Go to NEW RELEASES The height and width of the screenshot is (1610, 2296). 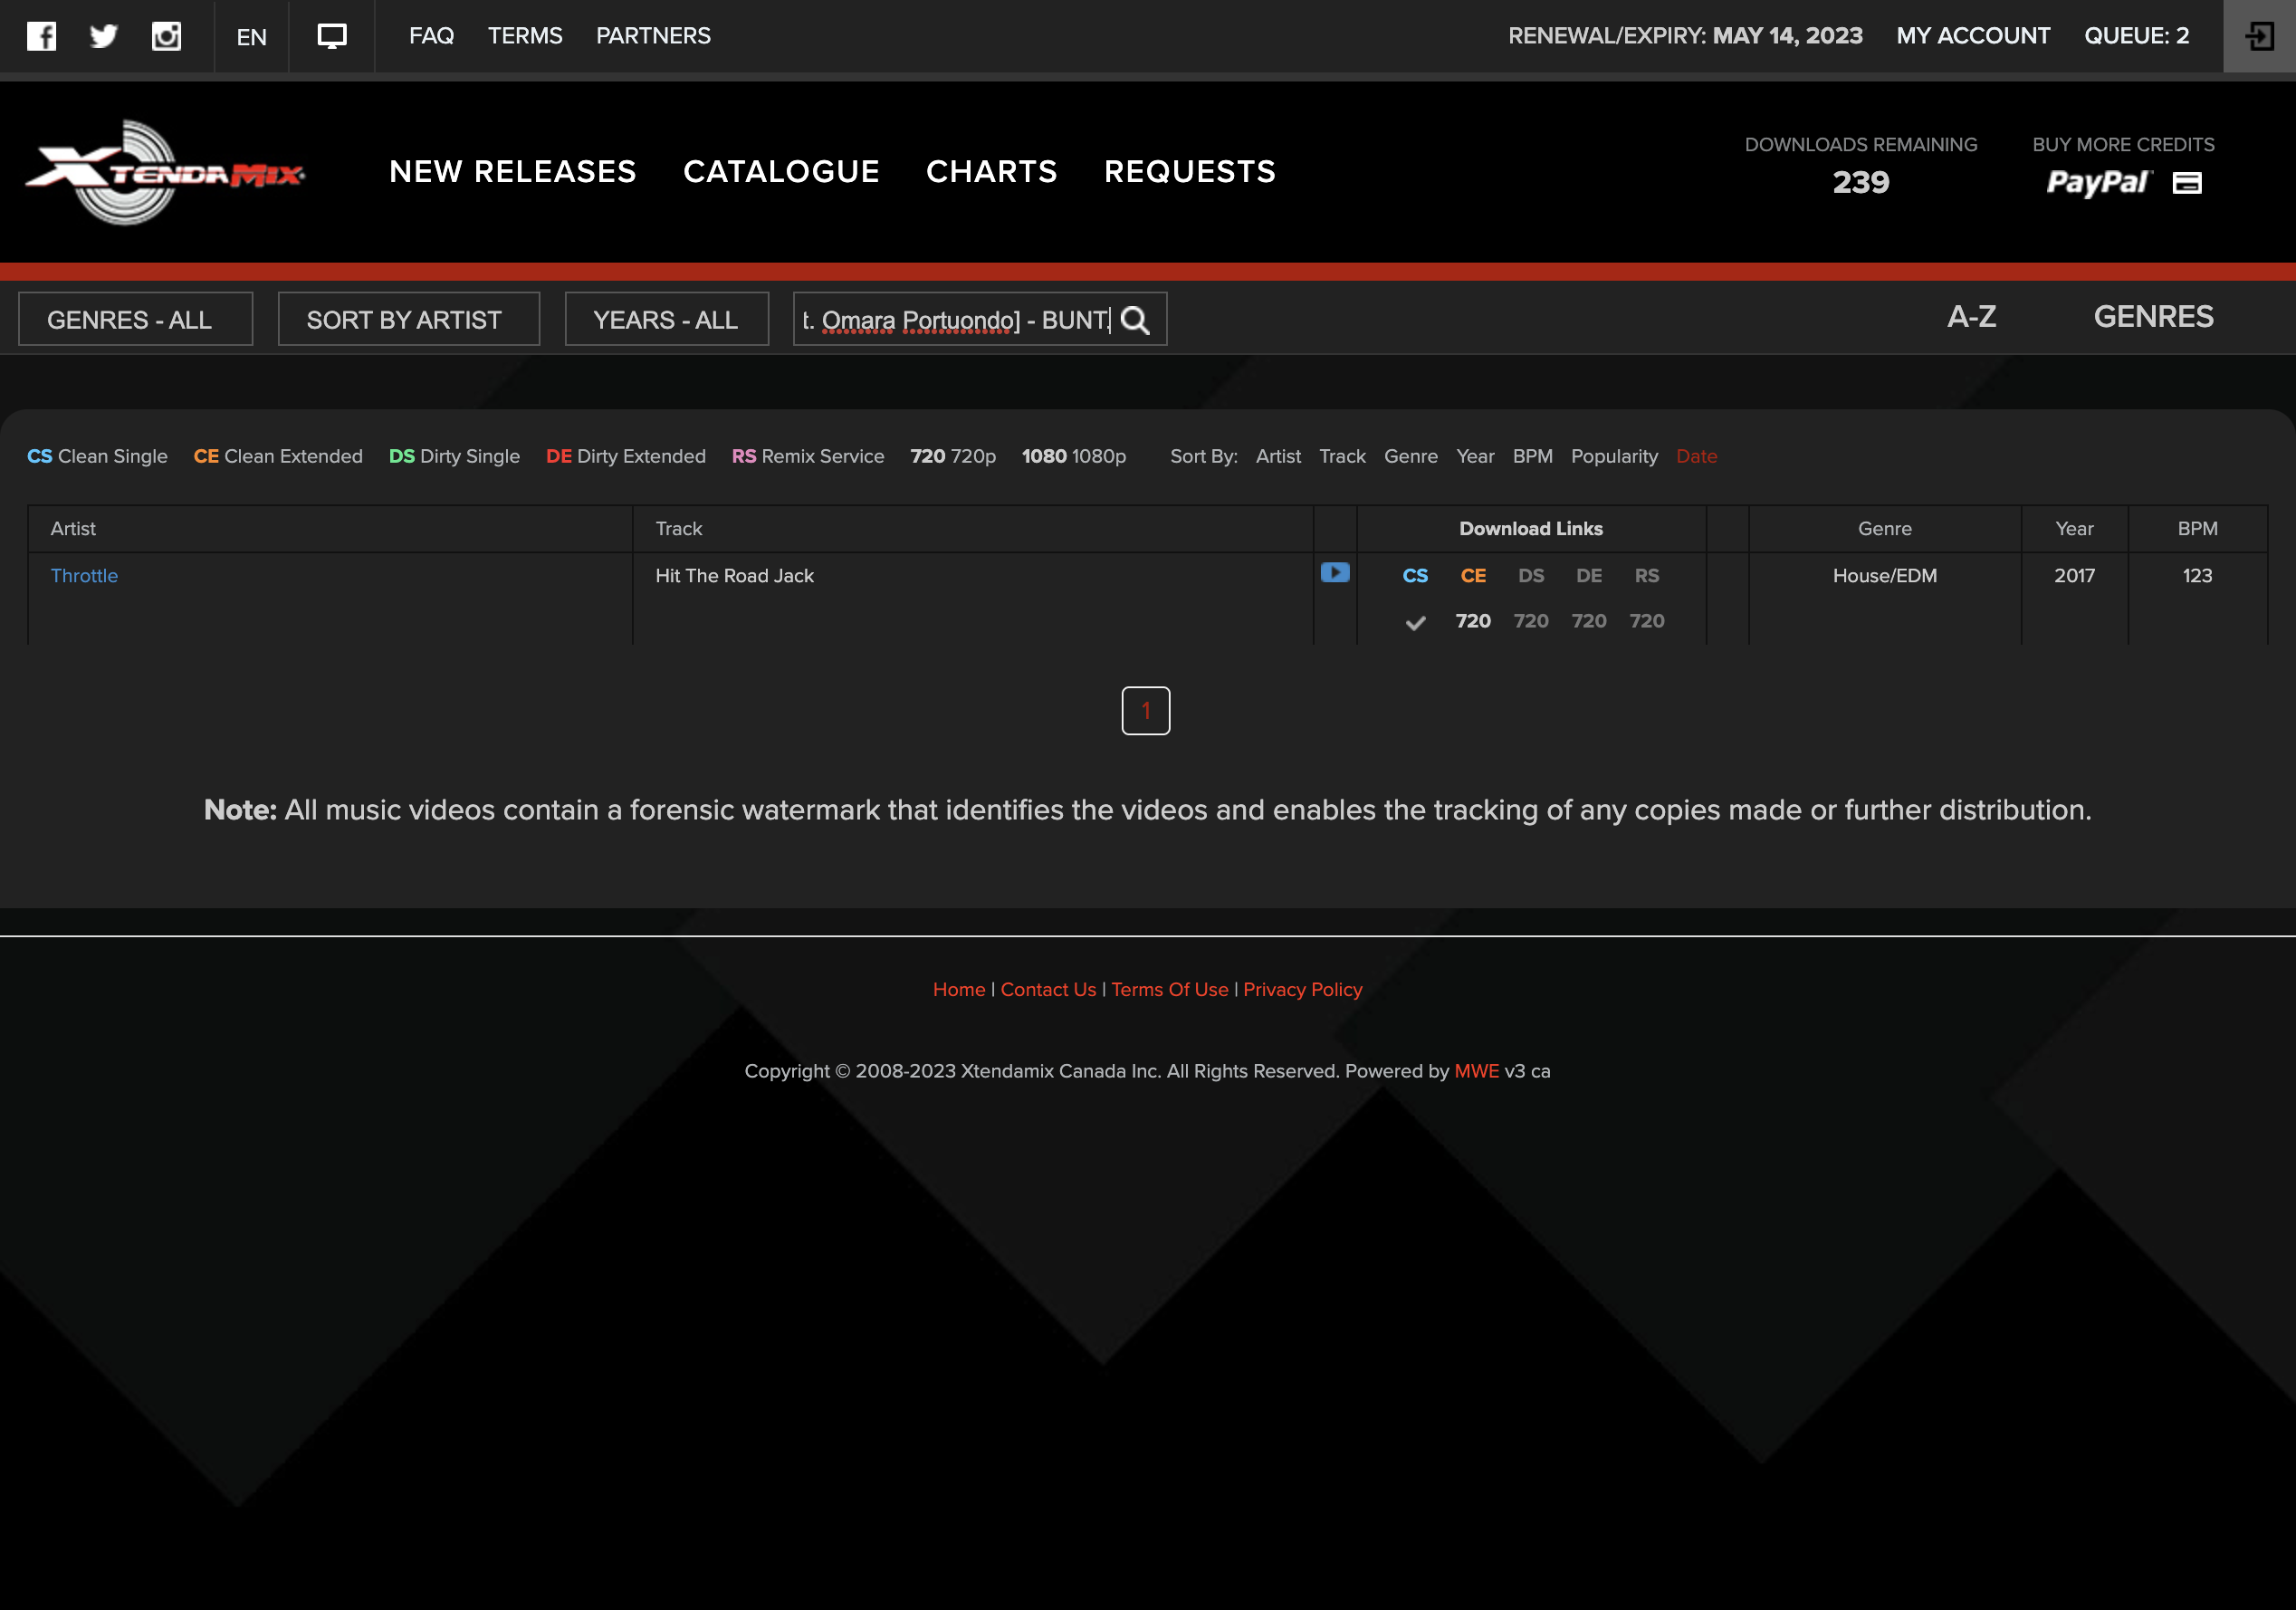click(x=513, y=172)
